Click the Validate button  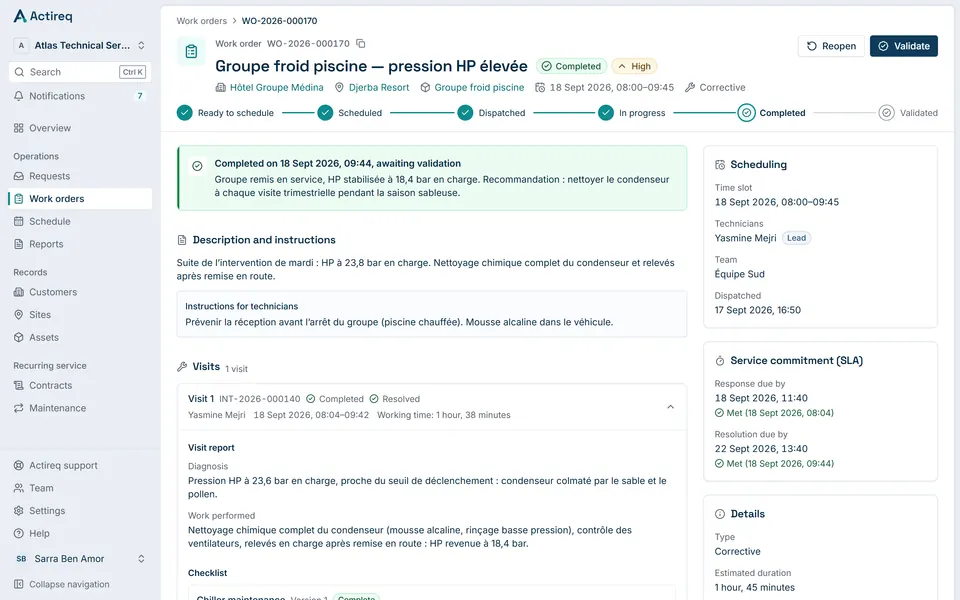[x=904, y=46]
